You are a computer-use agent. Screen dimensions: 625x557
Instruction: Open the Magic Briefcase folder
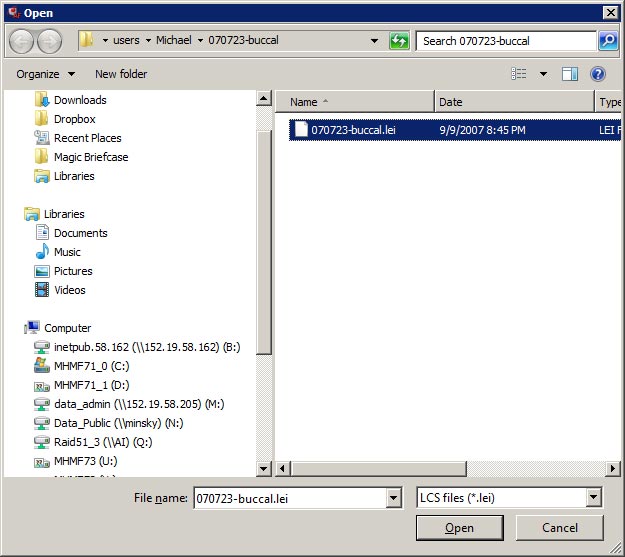click(x=90, y=157)
